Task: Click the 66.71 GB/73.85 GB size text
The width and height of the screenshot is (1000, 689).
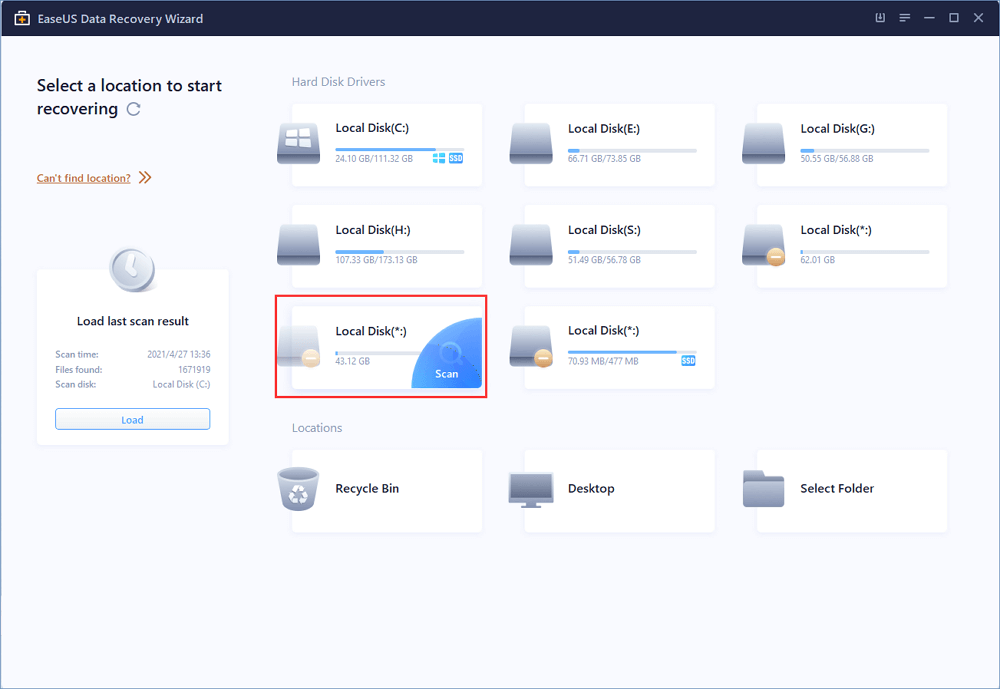Action: tap(604, 158)
